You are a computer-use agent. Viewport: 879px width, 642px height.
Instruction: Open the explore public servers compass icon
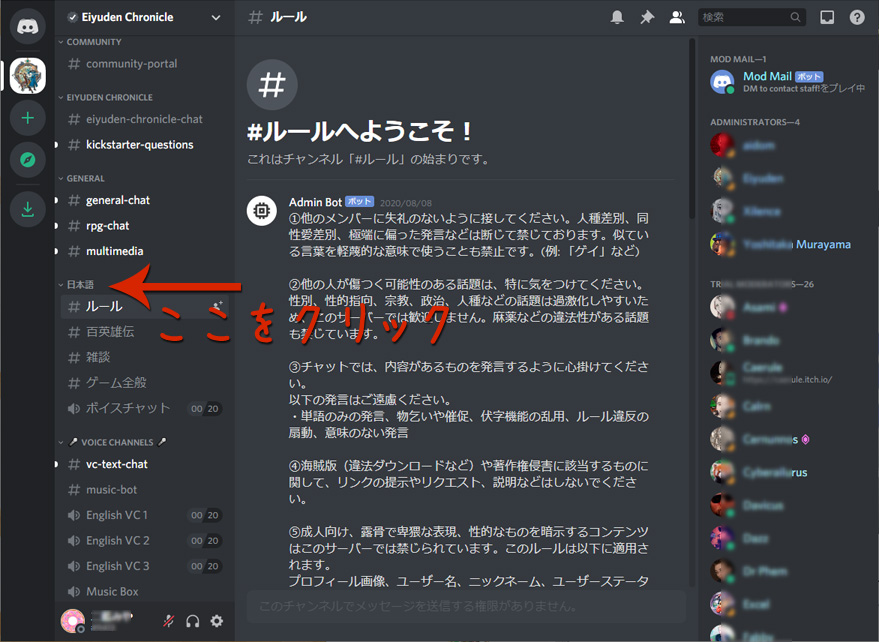click(x=27, y=160)
